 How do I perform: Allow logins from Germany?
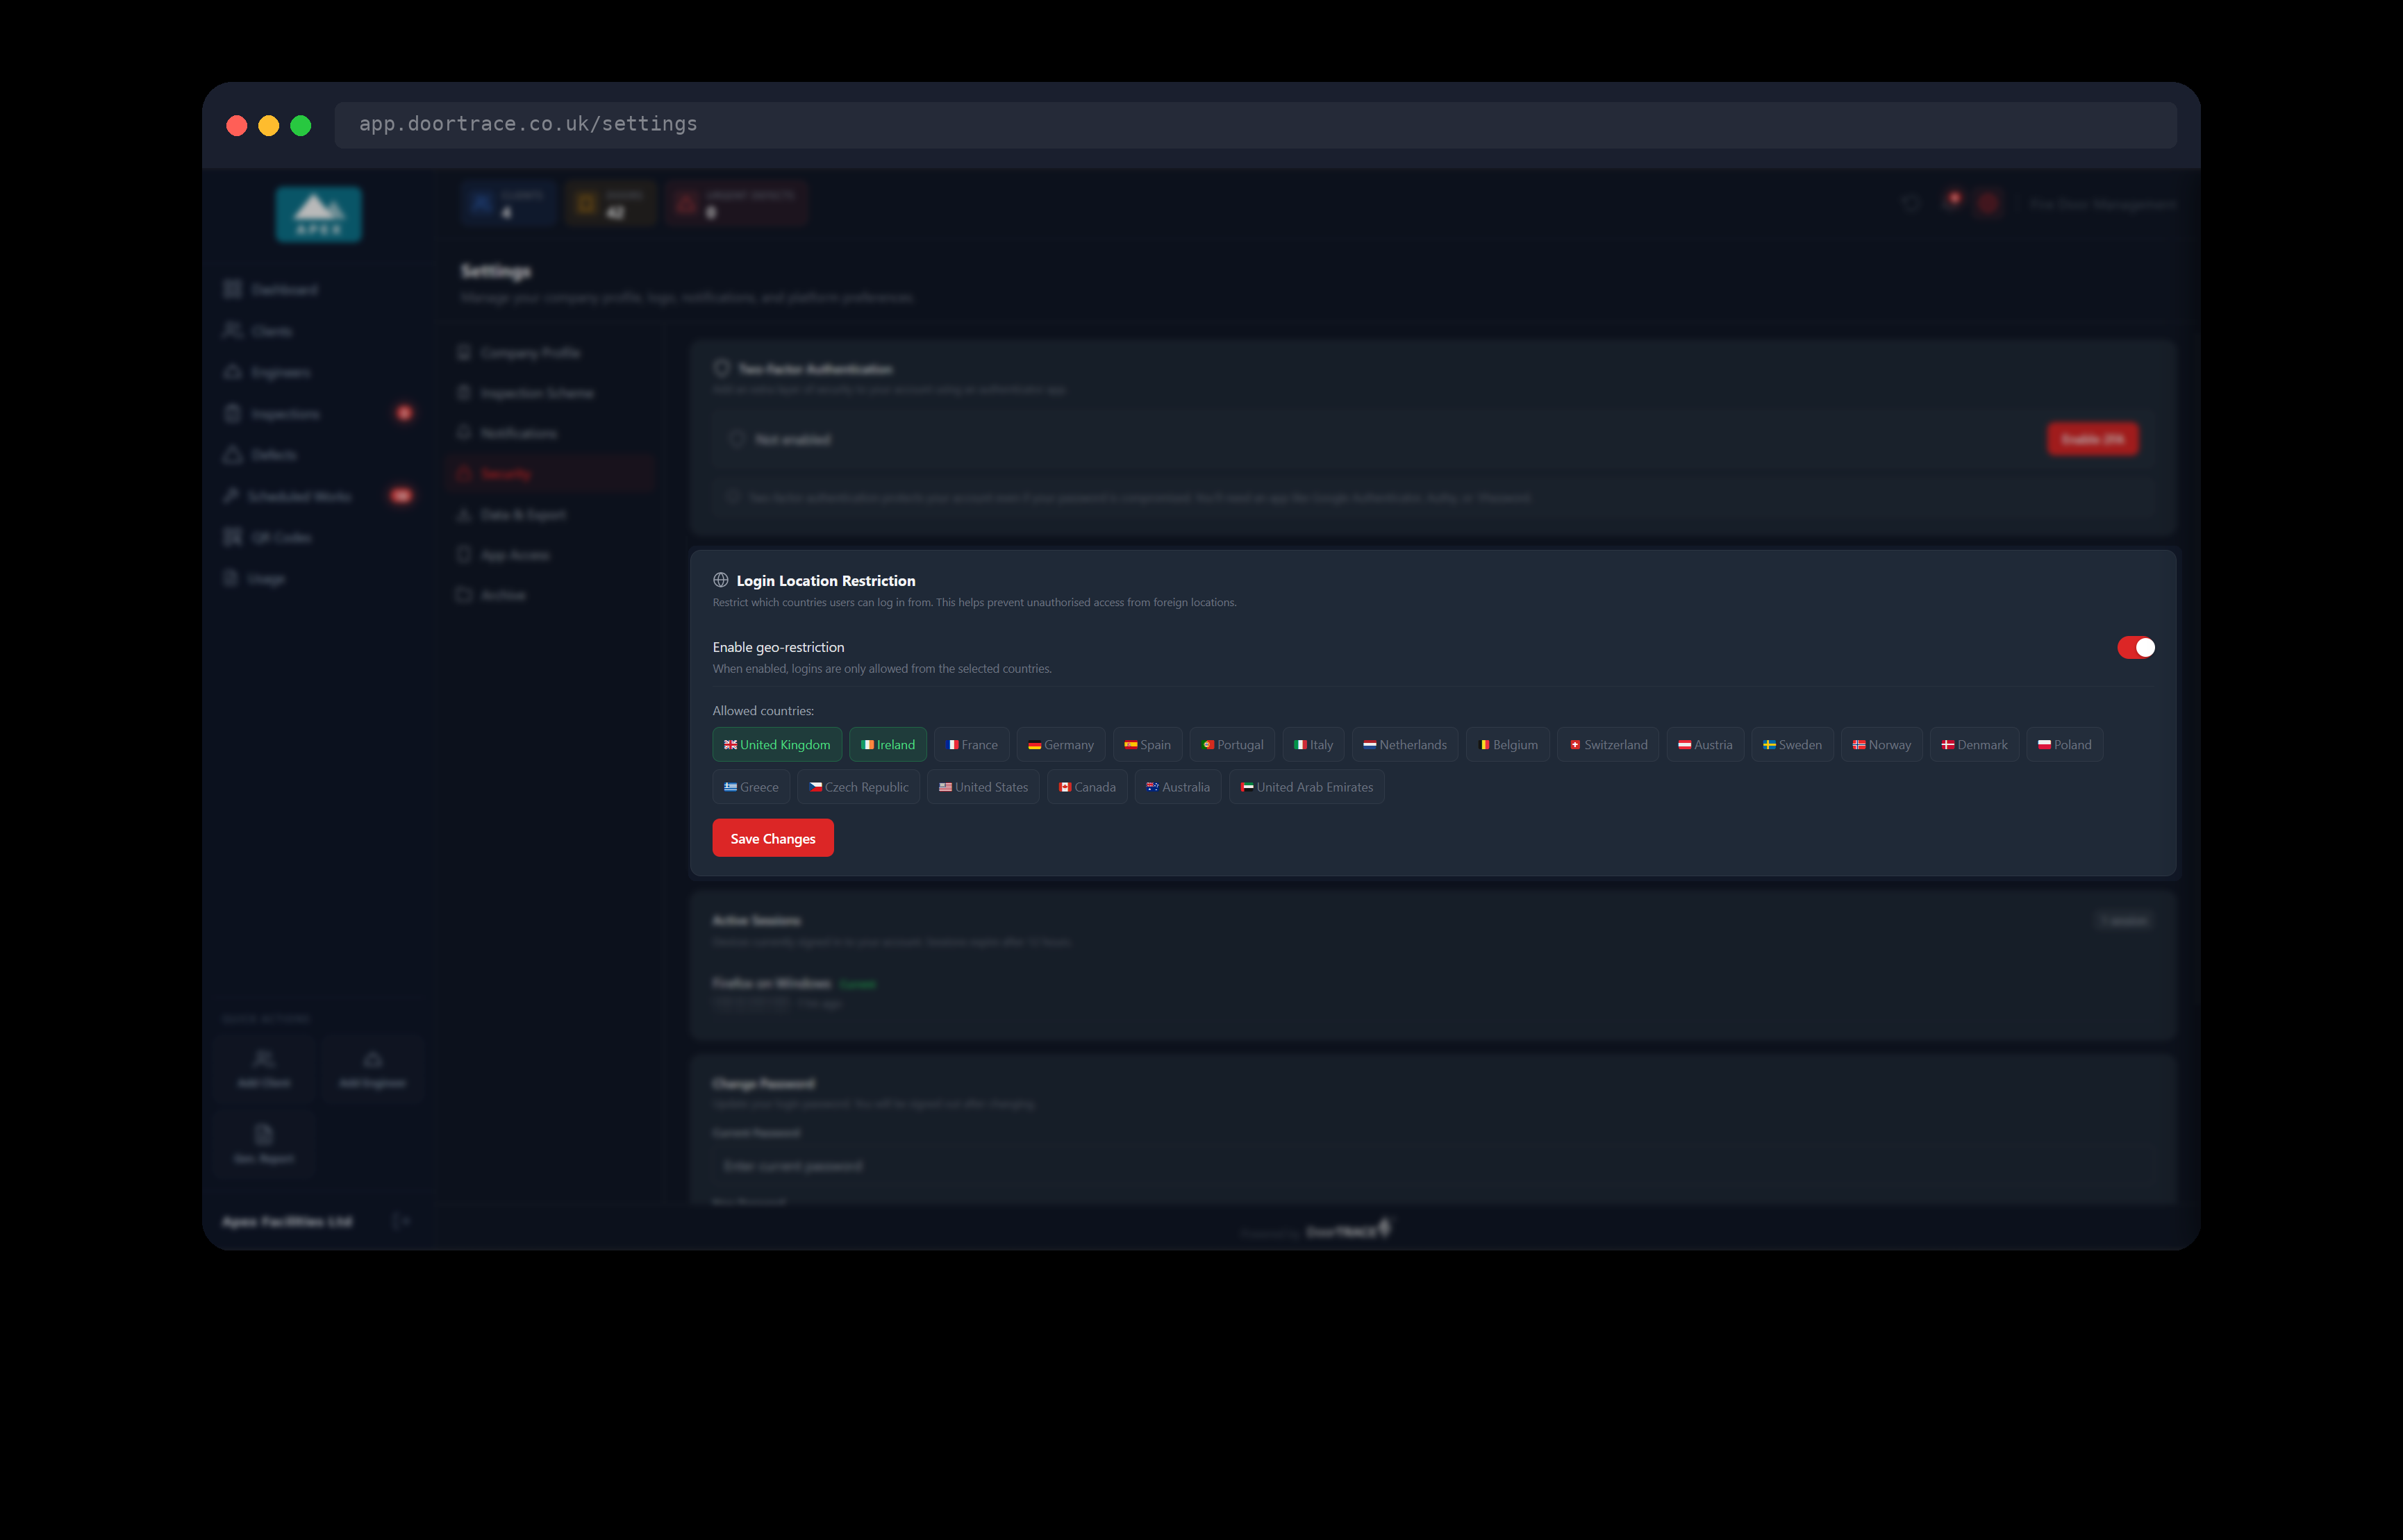point(1061,744)
